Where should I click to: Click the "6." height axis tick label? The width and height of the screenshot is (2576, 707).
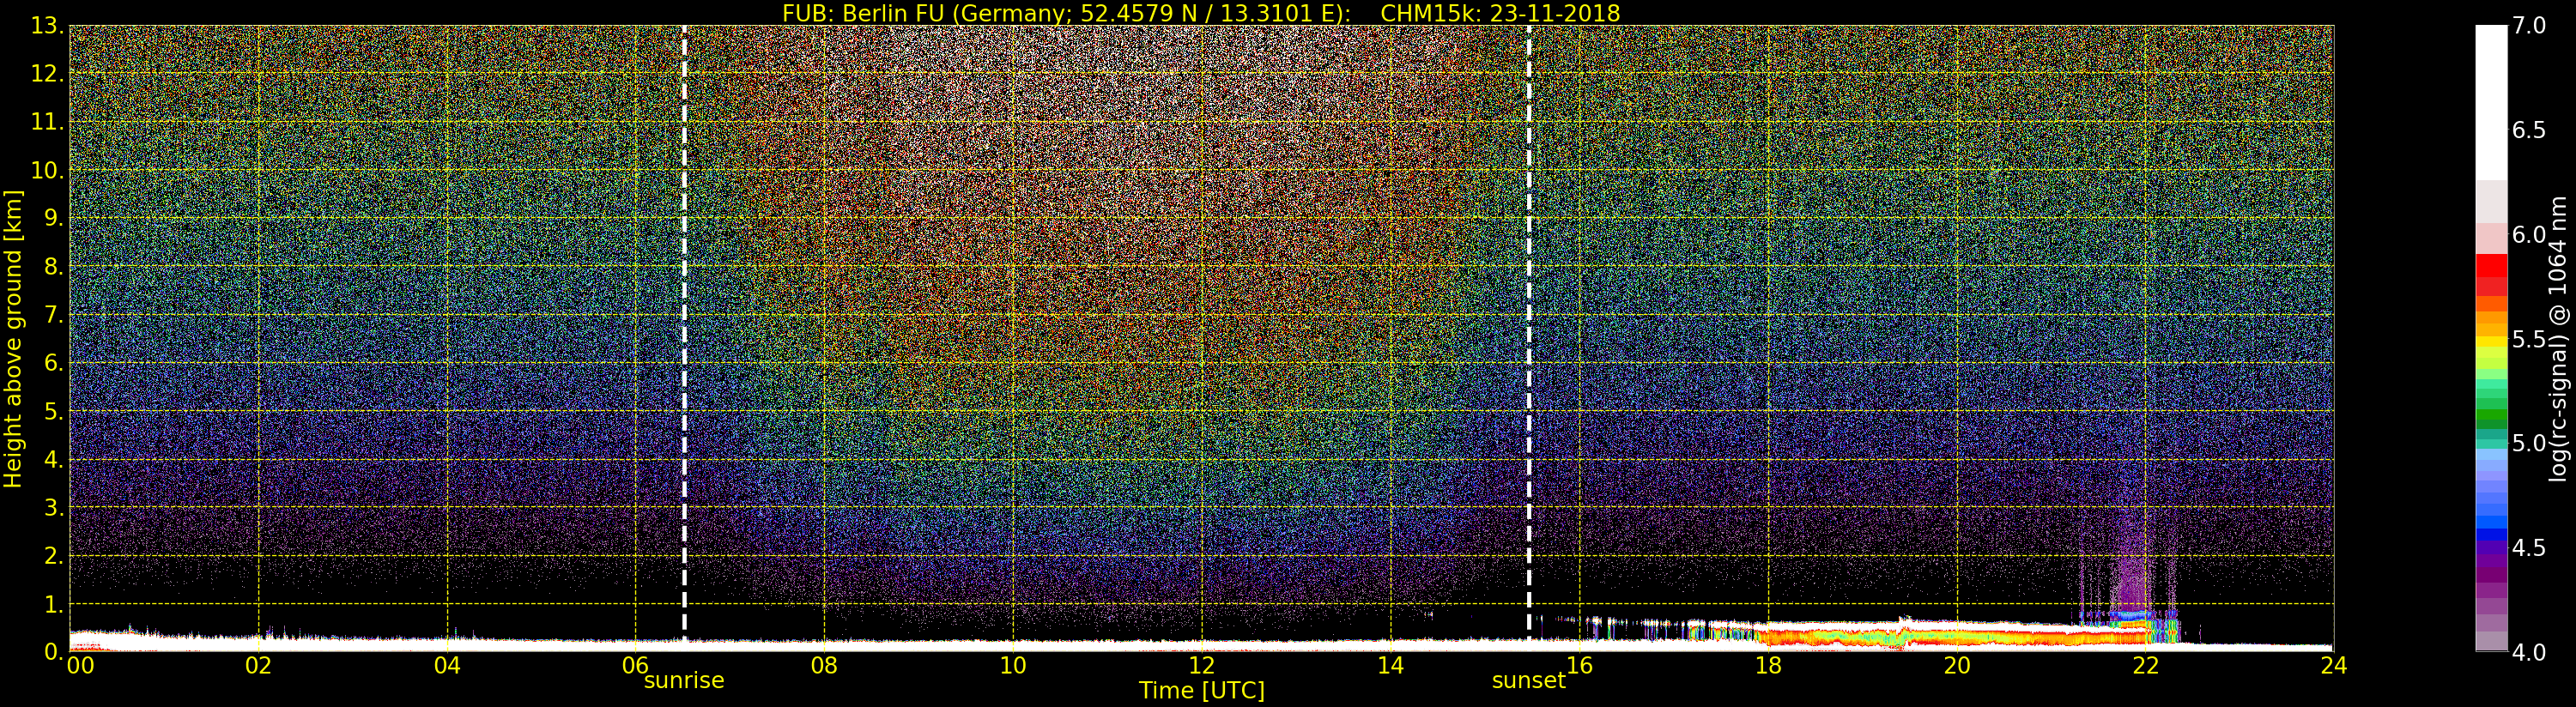tap(54, 363)
